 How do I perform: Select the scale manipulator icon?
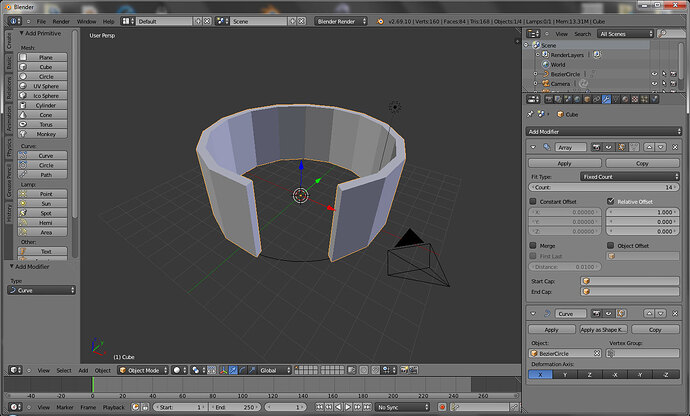252,370
